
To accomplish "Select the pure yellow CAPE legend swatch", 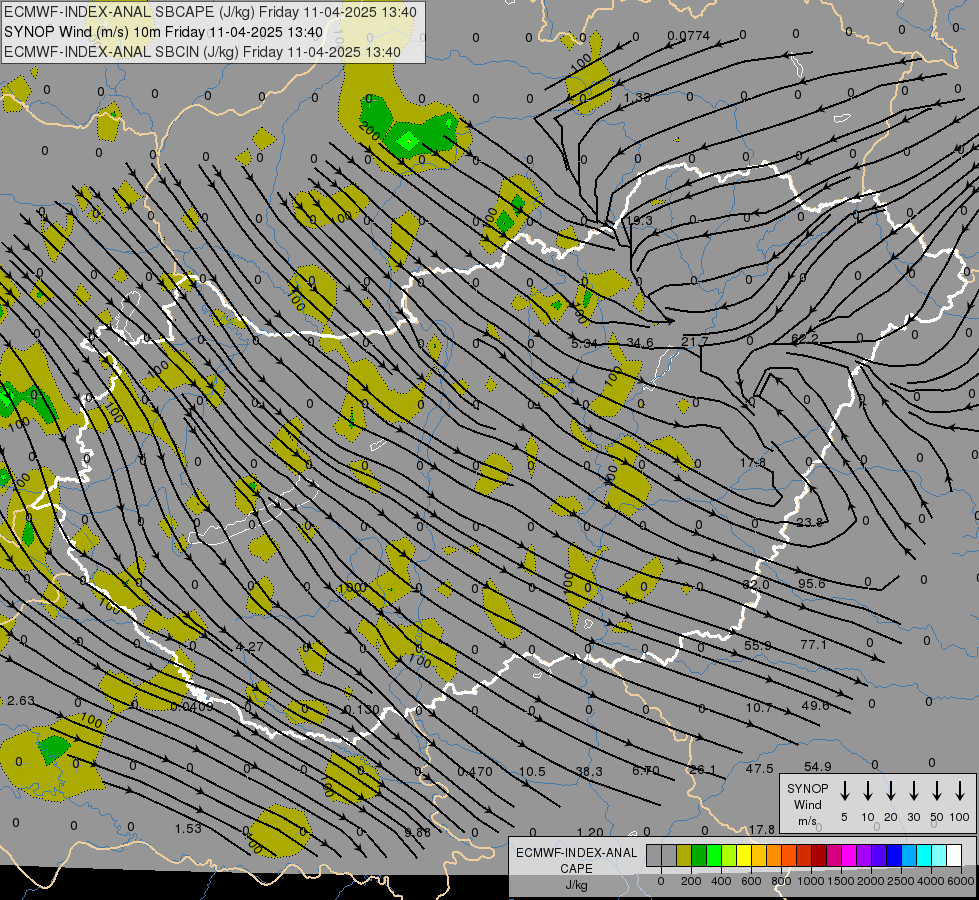I will (744, 856).
